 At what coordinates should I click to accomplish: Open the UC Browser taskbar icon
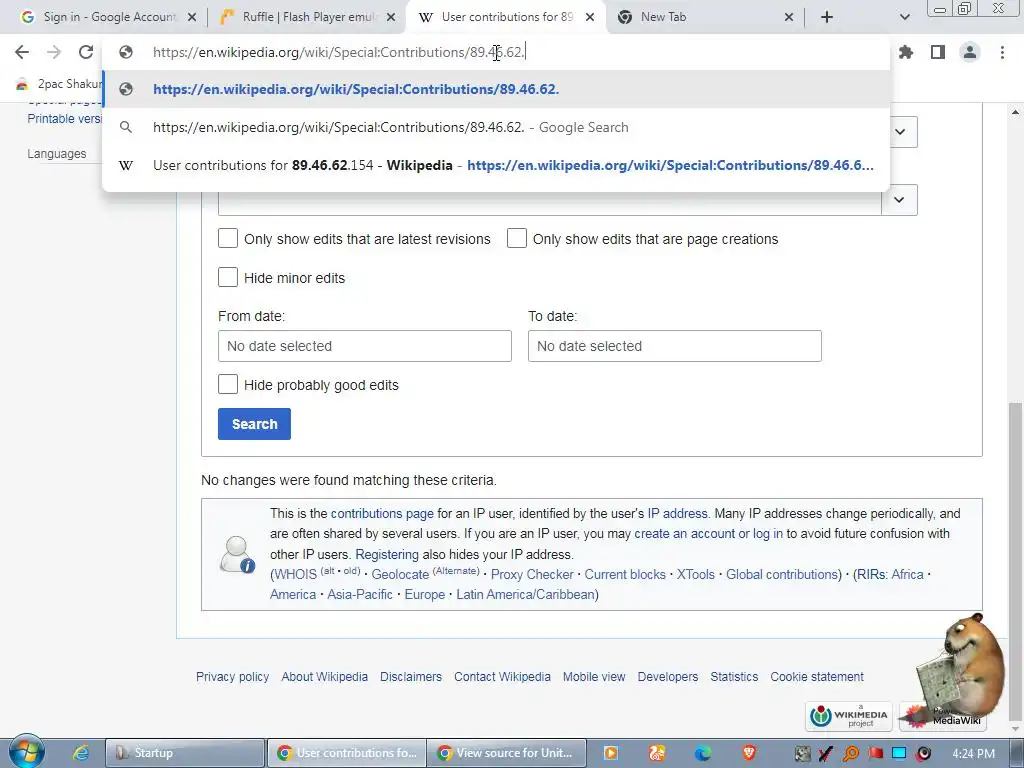(656, 753)
